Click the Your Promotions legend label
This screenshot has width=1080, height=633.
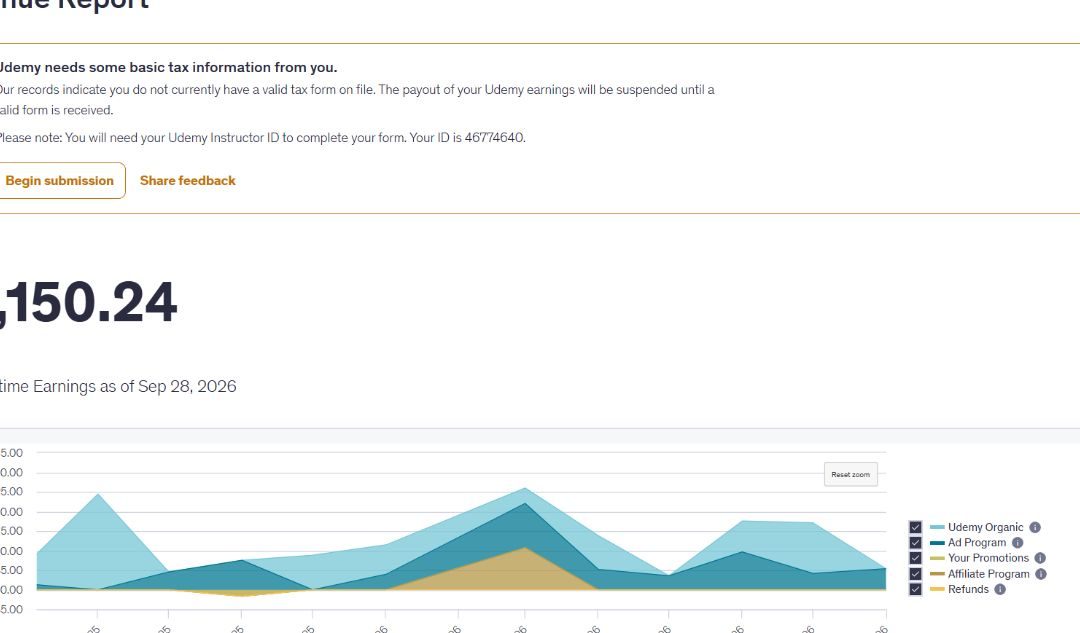[x=988, y=558]
